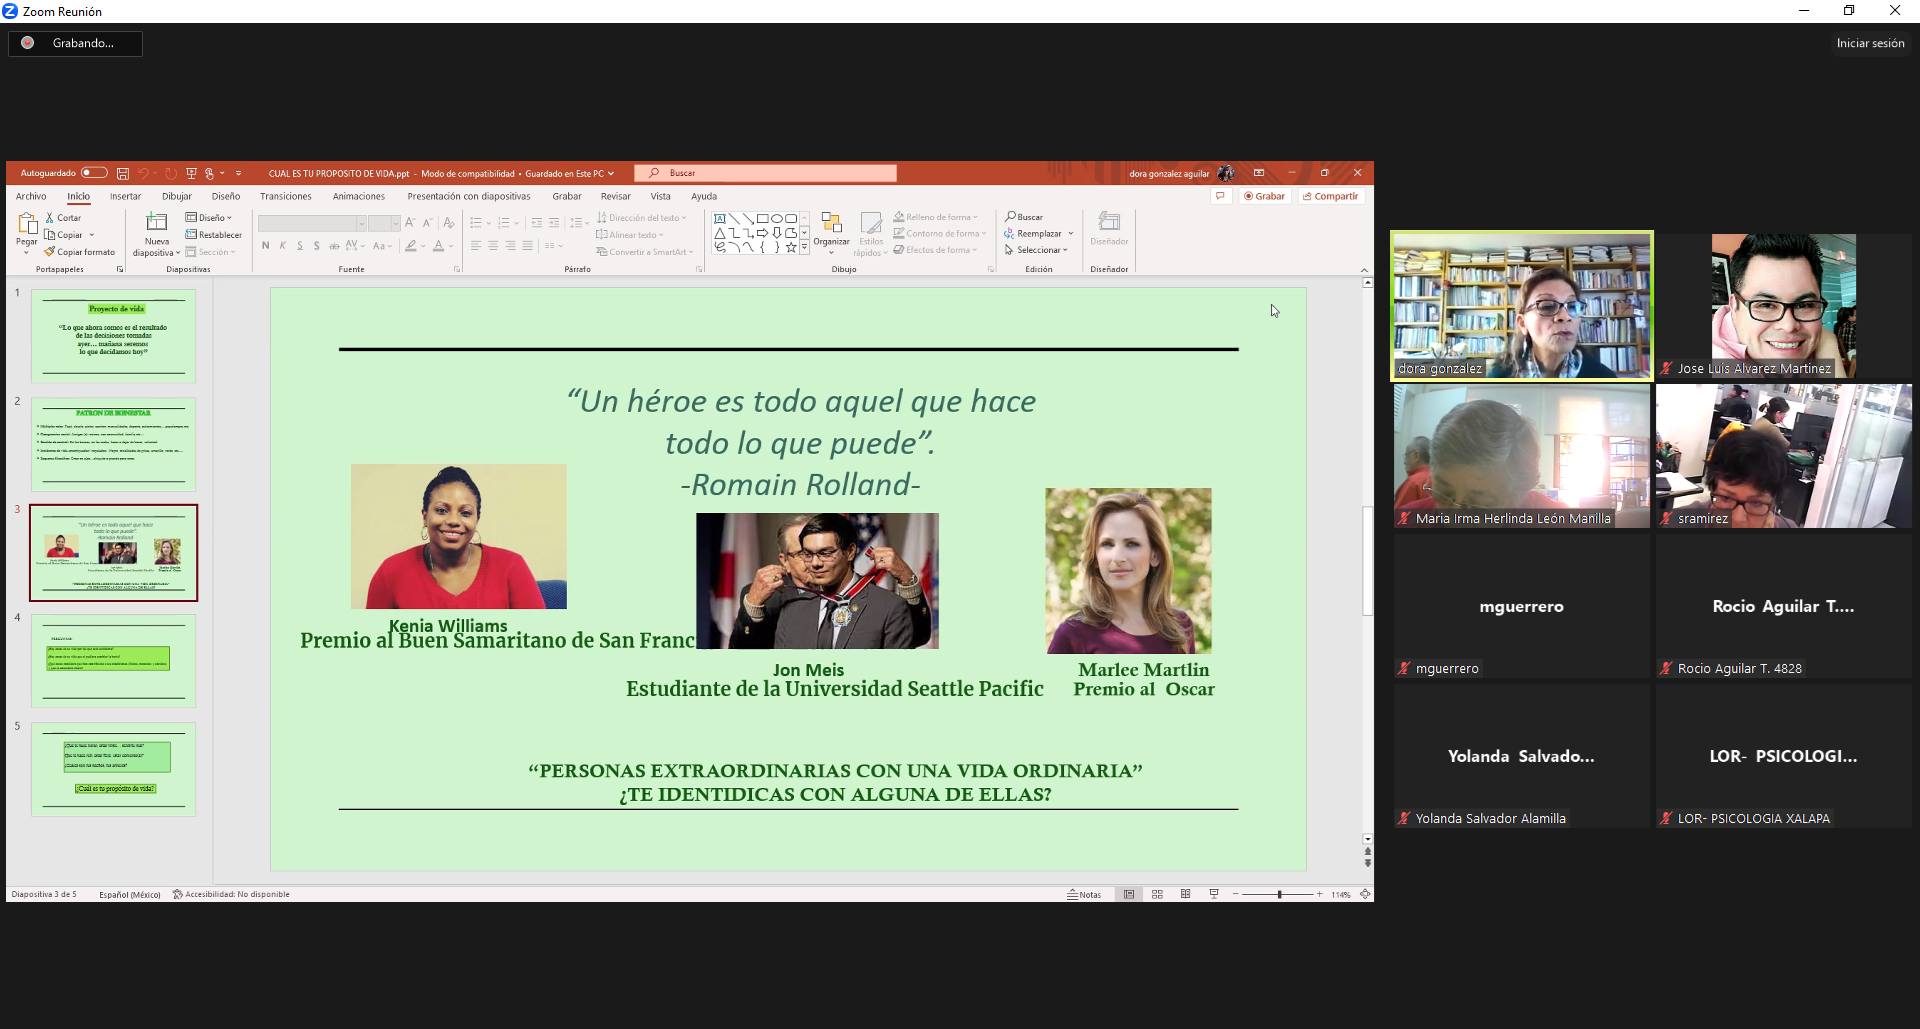Toggle the Notas pane
This screenshot has width=1920, height=1029.
click(1084, 894)
